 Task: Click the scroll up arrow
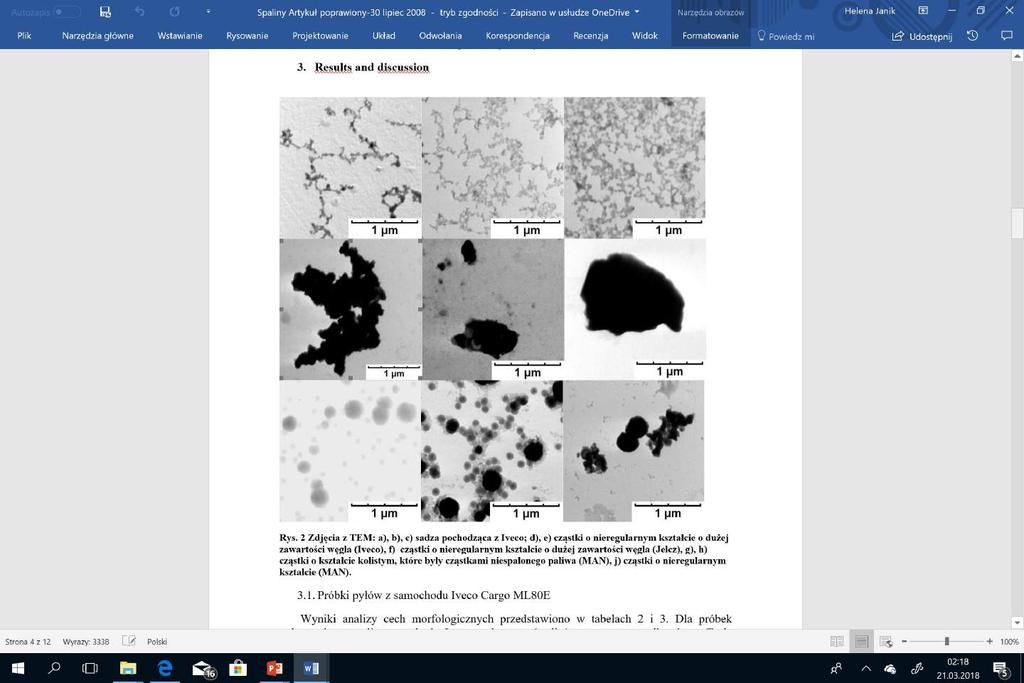tap(1017, 56)
